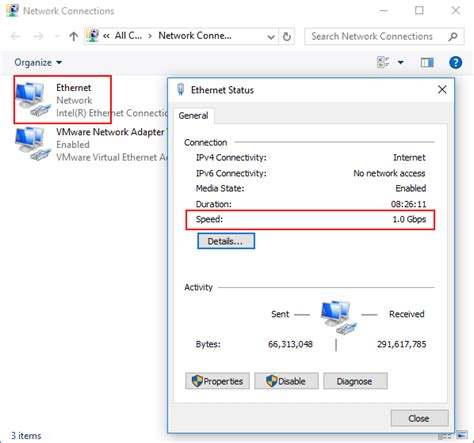The width and height of the screenshot is (474, 443).
Task: Click the received bytes value 291,617,785
Action: click(401, 344)
